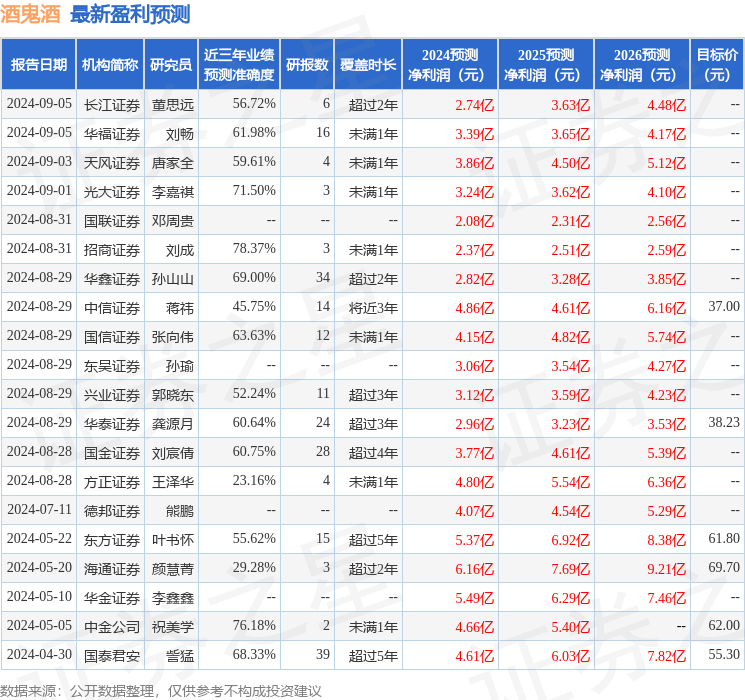The image size is (745, 700).
Task: Click 2024 profit forecast 6.16亿
Action: click(x=475, y=569)
